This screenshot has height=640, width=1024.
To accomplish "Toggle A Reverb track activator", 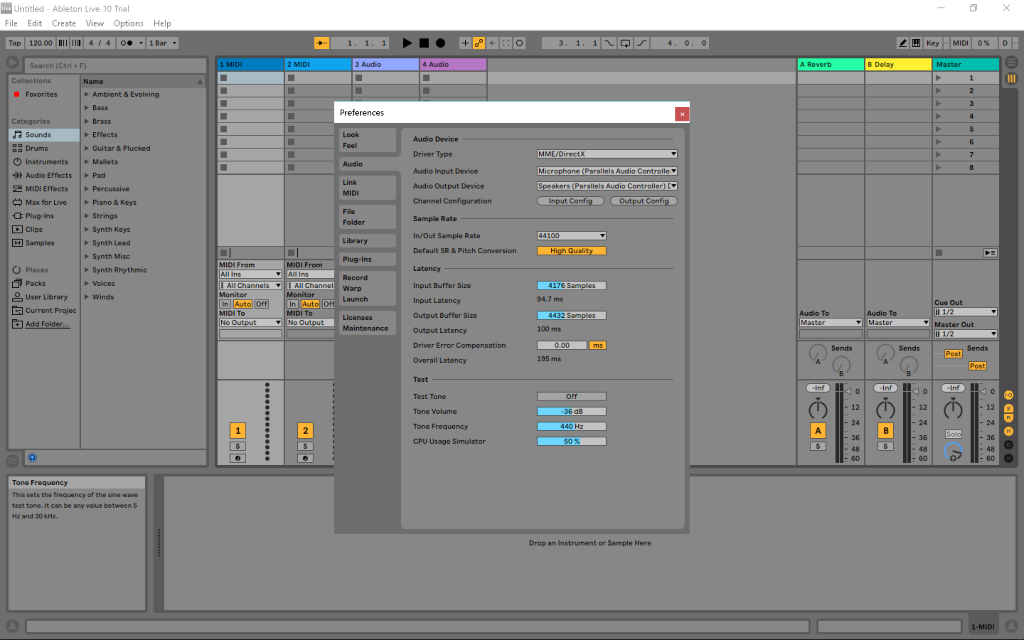I will click(818, 430).
